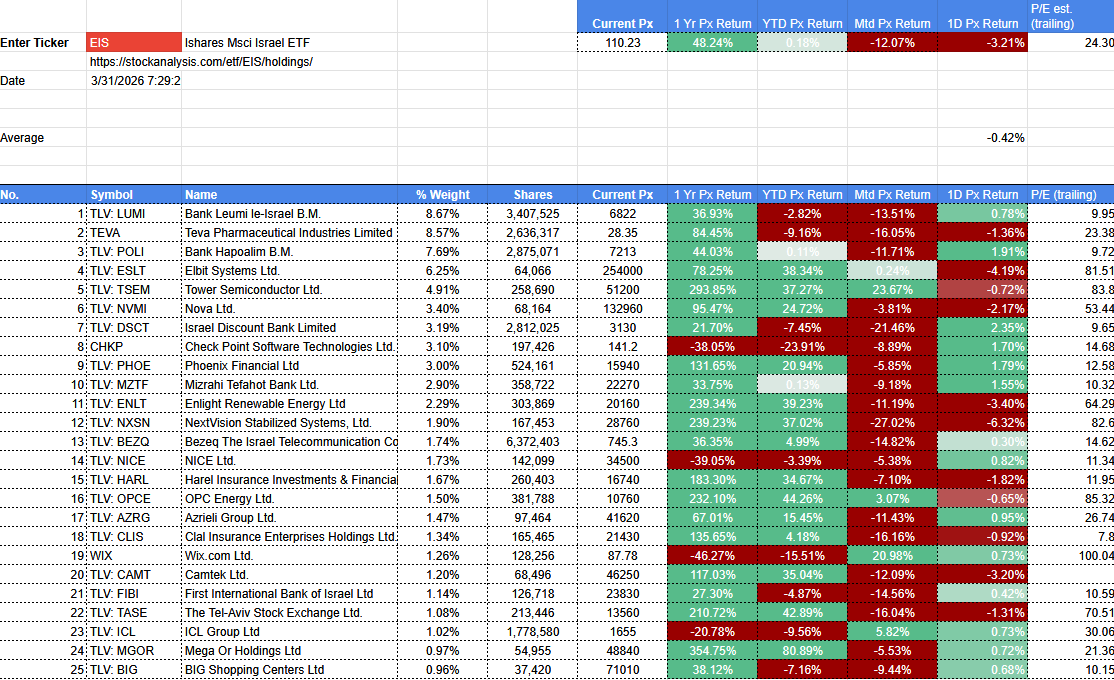The height and width of the screenshot is (680, 1114).
Task: Click the ETF 1 Yr return cell 48.24%
Action: (712, 43)
